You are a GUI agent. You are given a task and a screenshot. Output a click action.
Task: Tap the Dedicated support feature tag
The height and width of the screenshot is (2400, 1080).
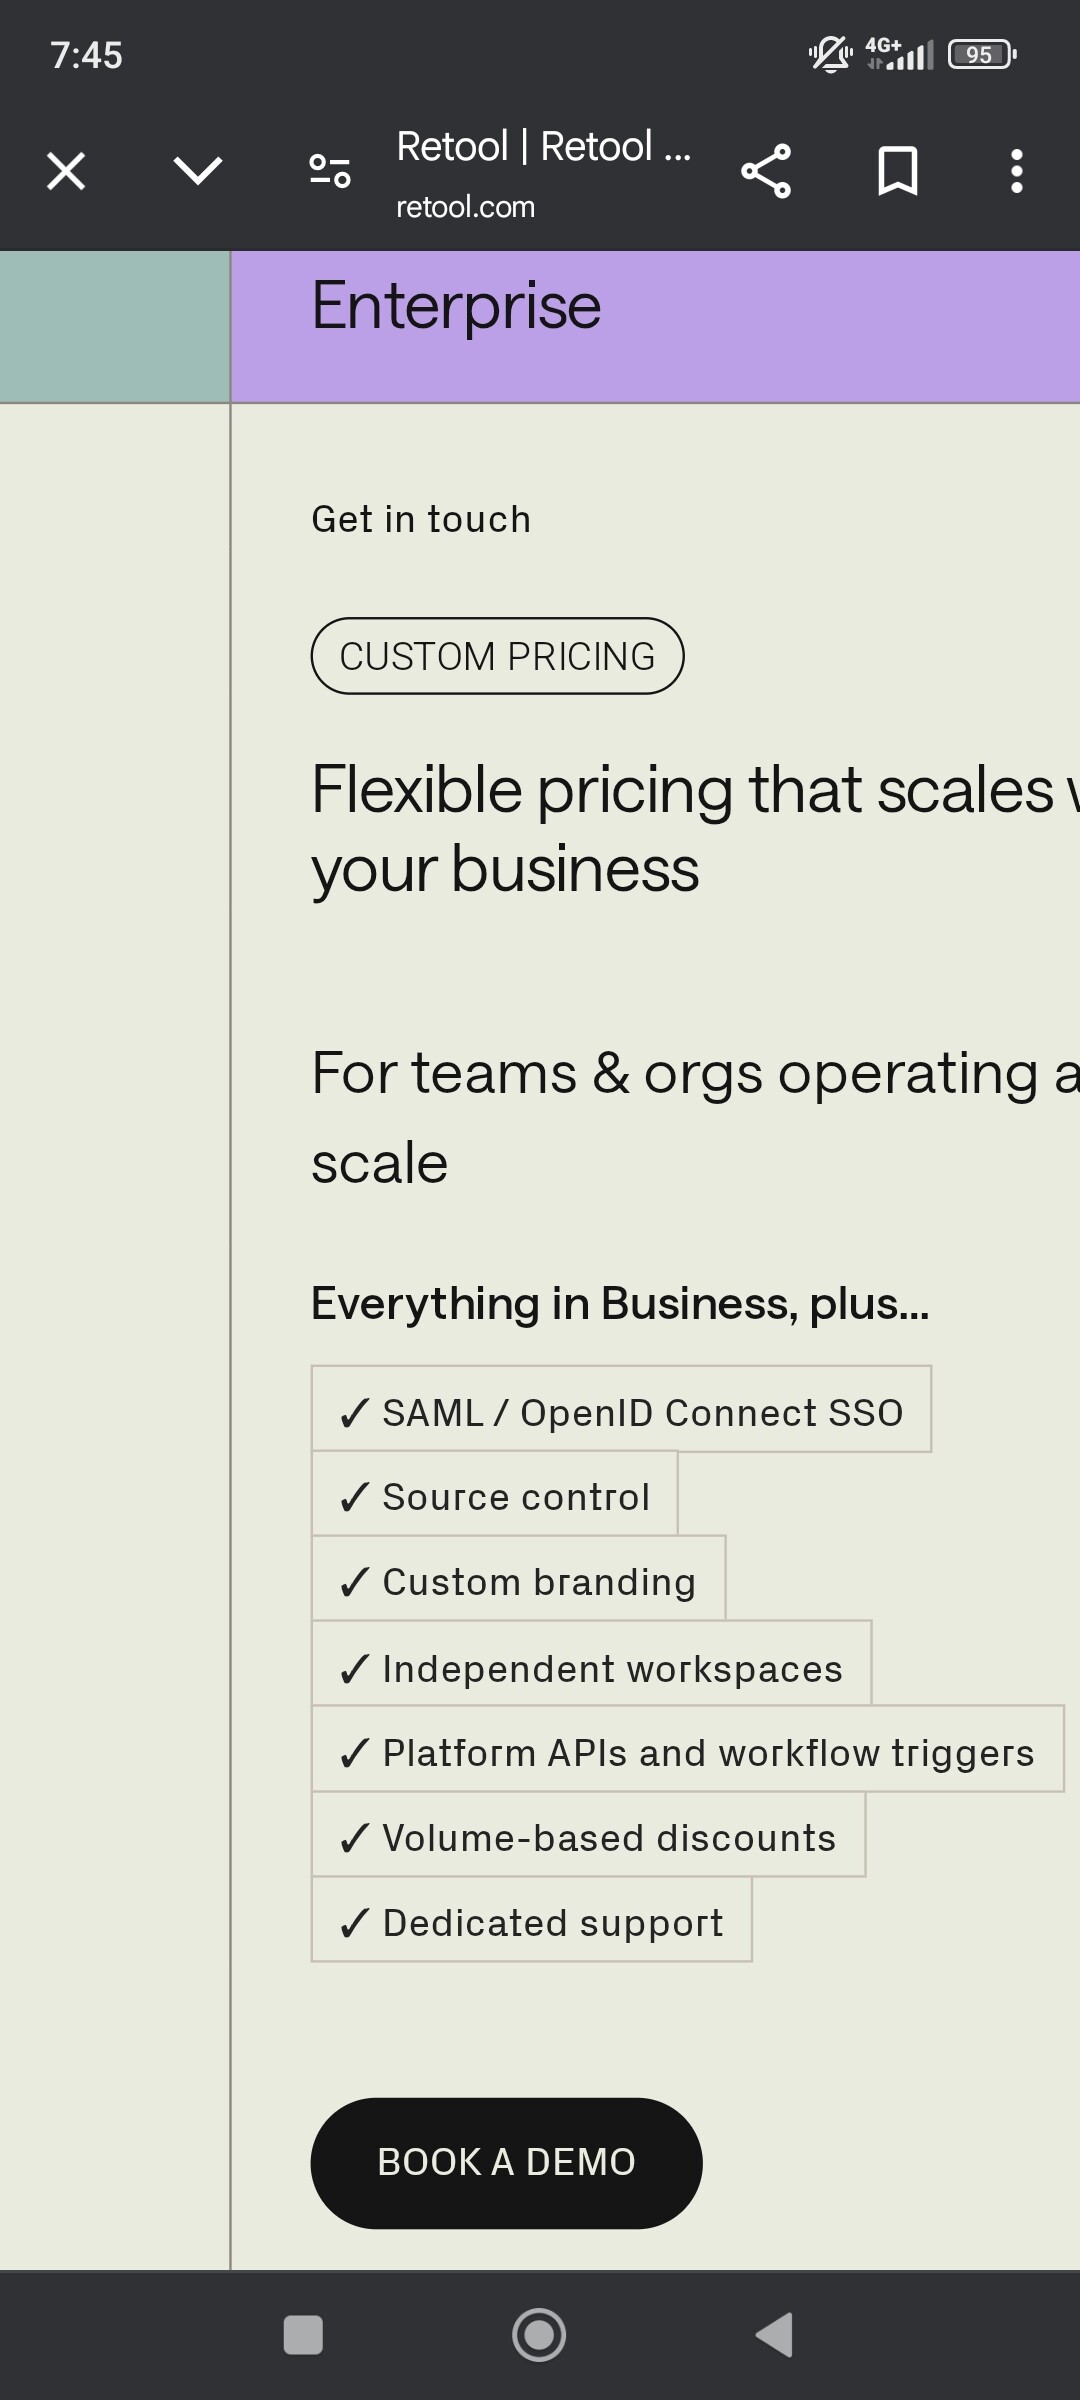[531, 1919]
